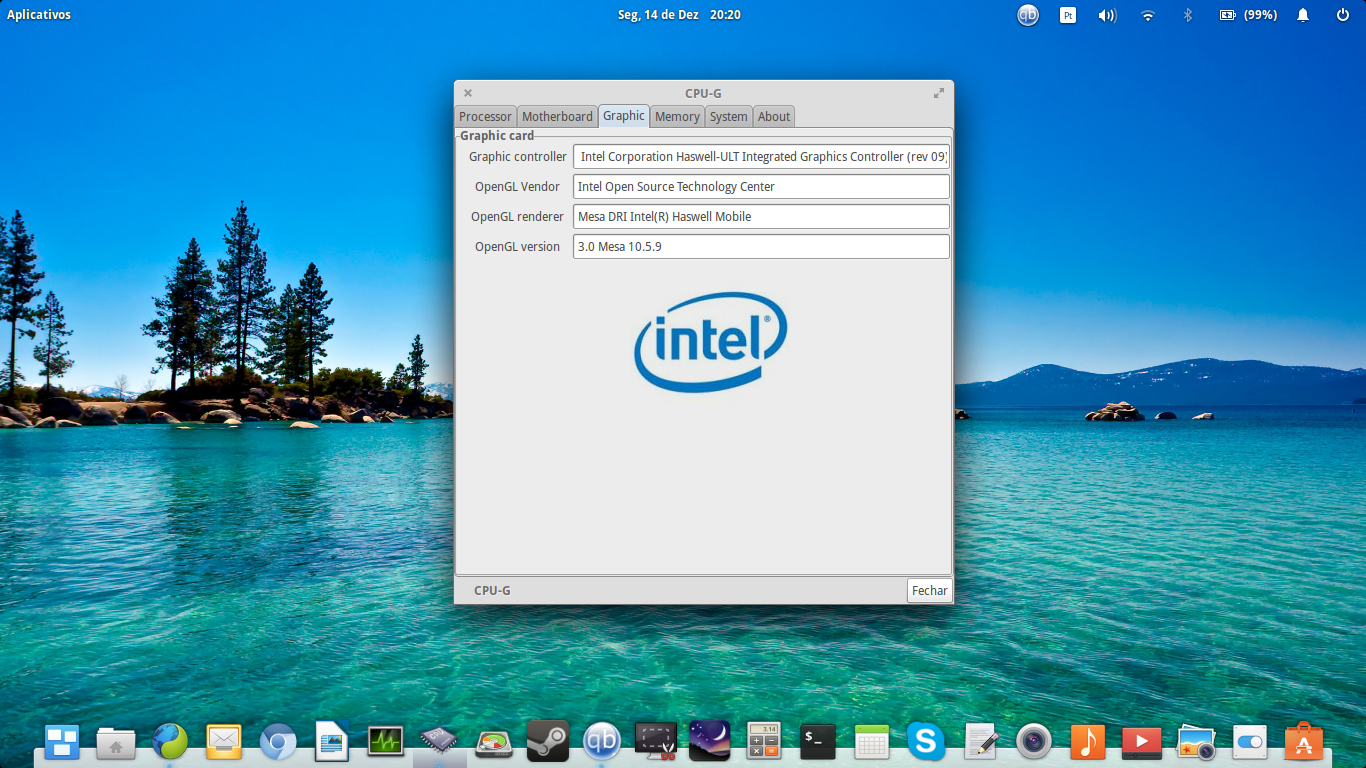Open the Music player from dock
Viewport: 1366px width, 768px height.
1088,741
